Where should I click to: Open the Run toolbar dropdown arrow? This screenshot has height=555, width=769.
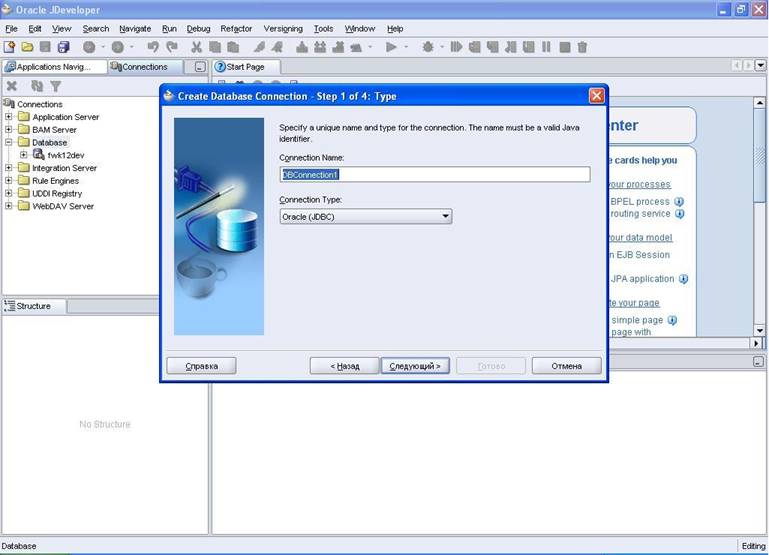point(406,47)
